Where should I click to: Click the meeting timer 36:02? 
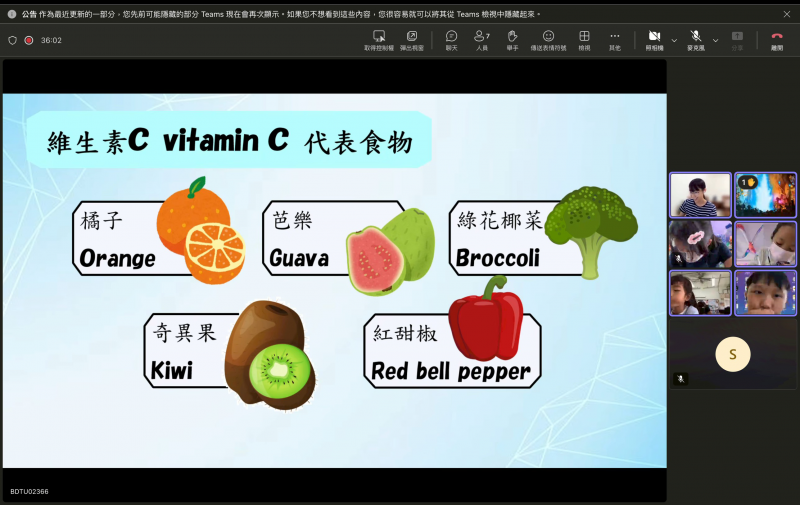pyautogui.click(x=51, y=40)
